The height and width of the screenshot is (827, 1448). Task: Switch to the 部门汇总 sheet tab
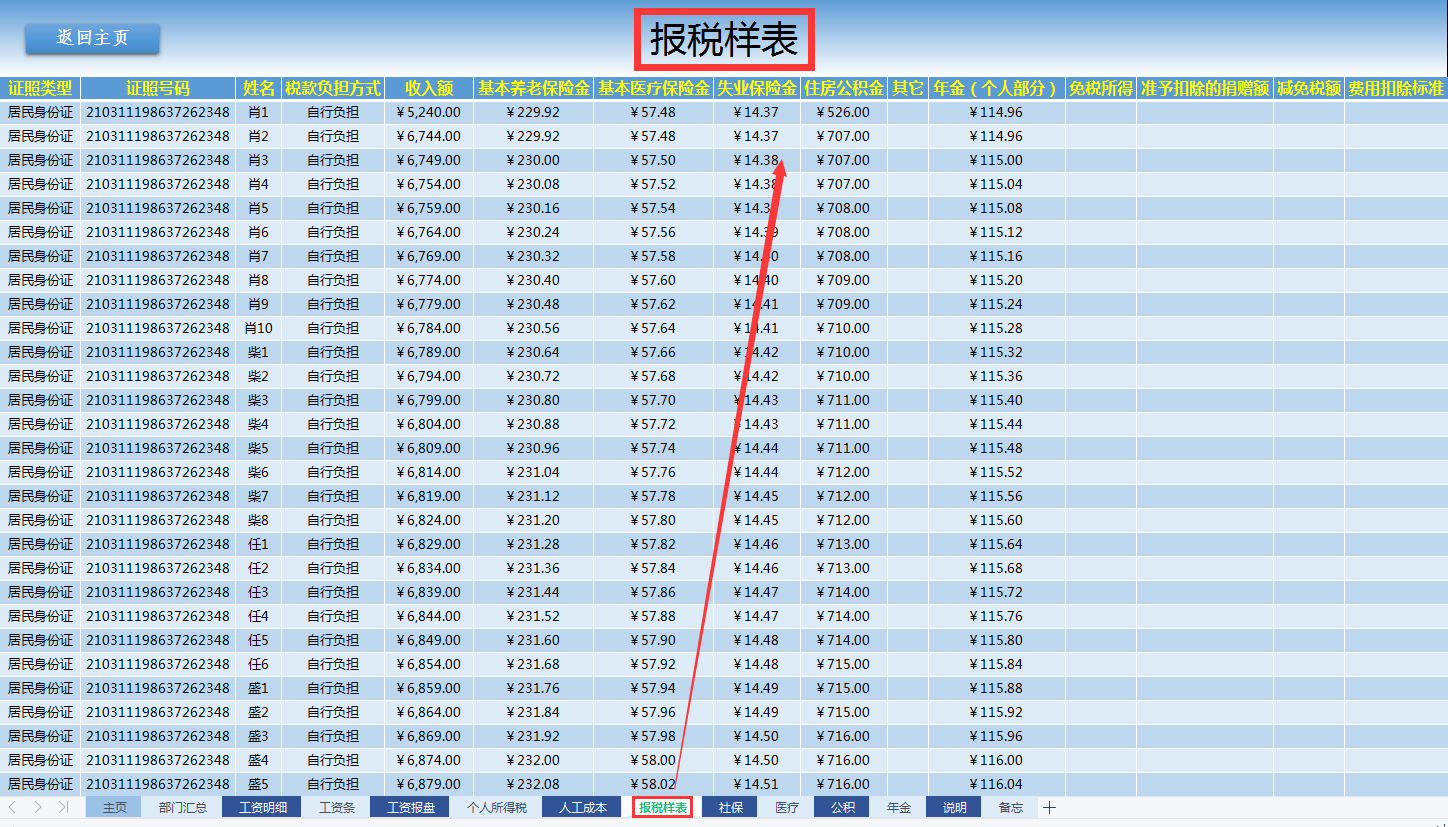click(183, 807)
